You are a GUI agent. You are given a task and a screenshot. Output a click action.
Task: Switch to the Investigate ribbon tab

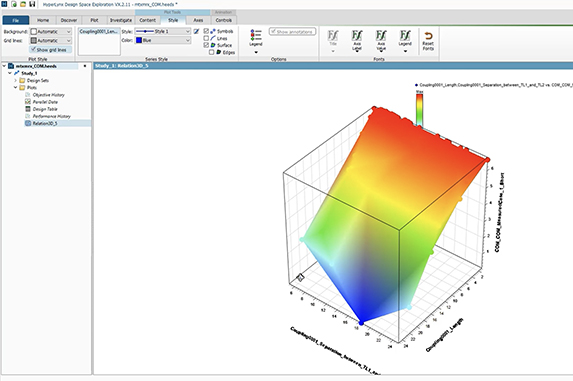[121, 20]
